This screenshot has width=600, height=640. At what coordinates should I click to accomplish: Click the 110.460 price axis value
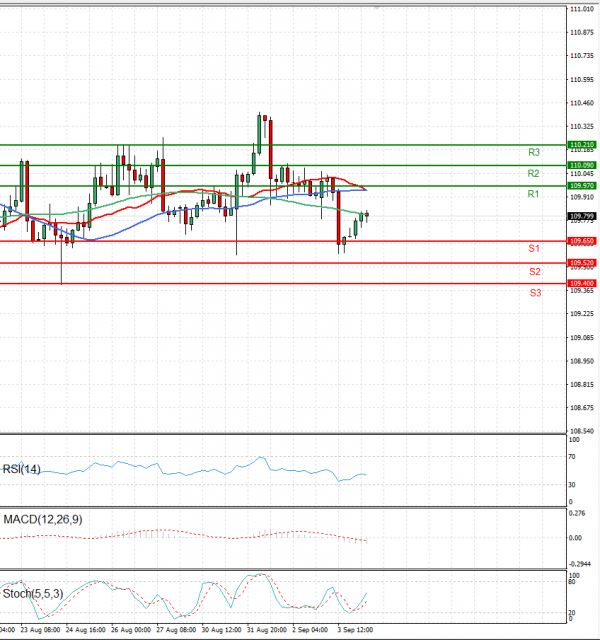[582, 103]
